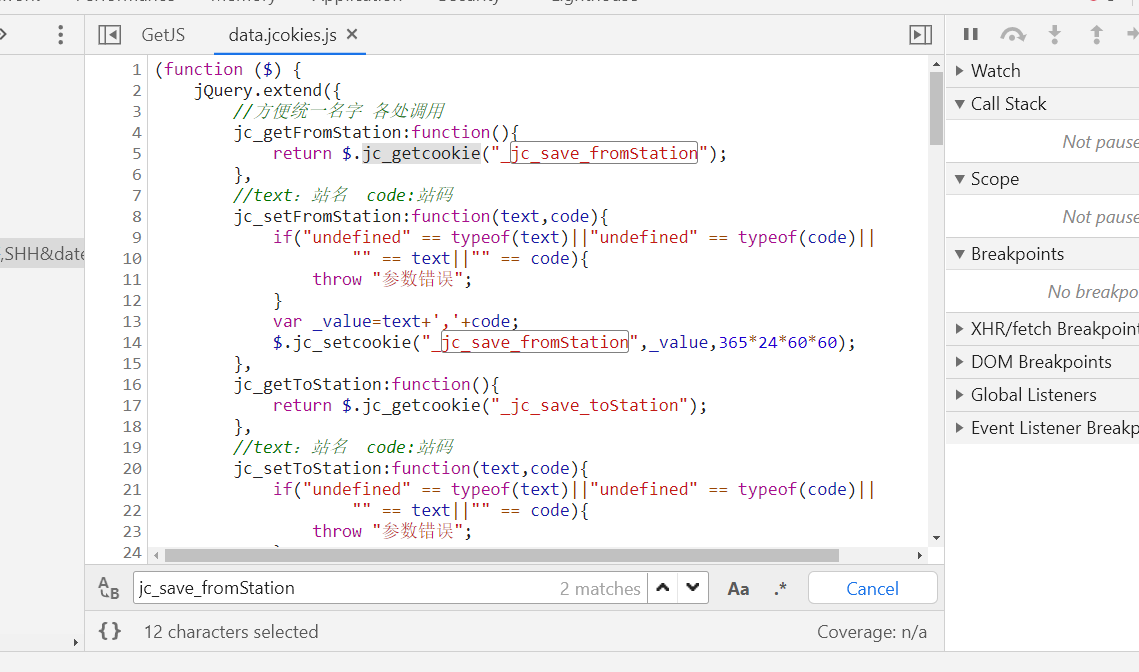Step into next function call
This screenshot has height=672, width=1139.
1055,34
